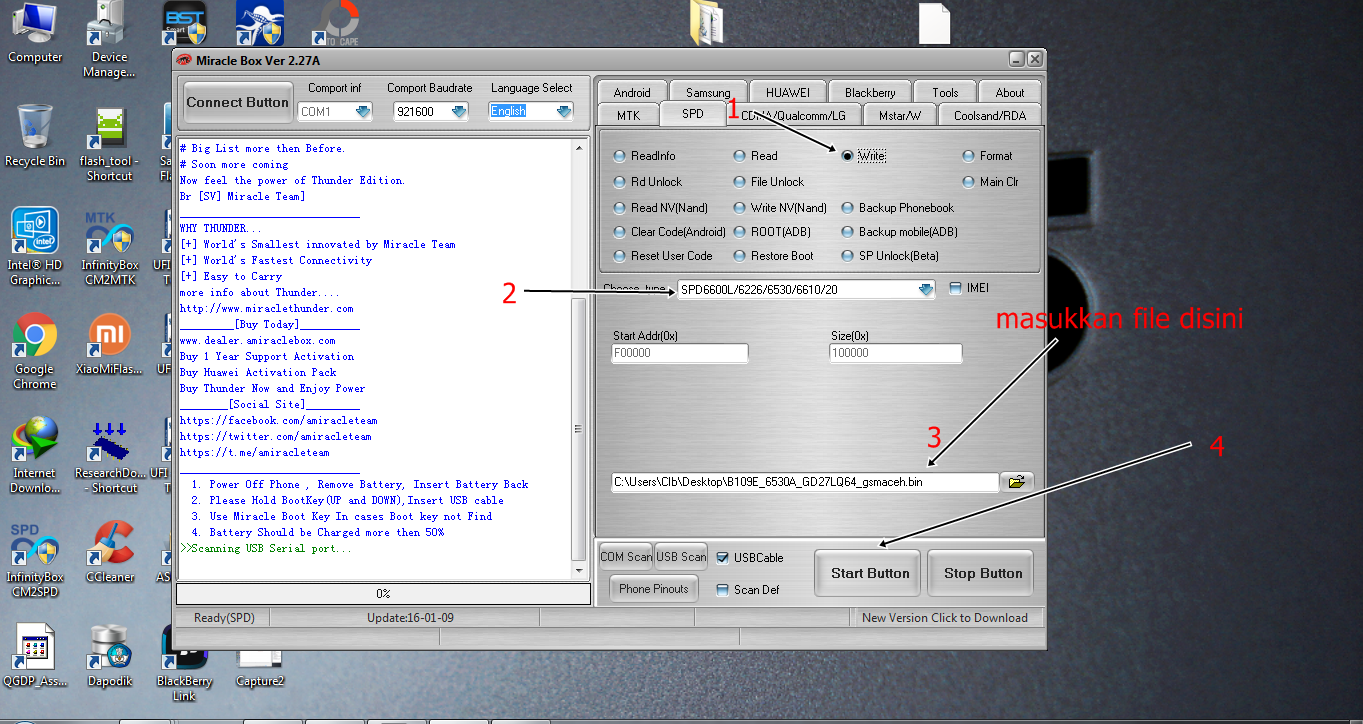Launch Internet Download Manager desktop icon
This screenshot has width=1363, height=724.
coord(35,455)
